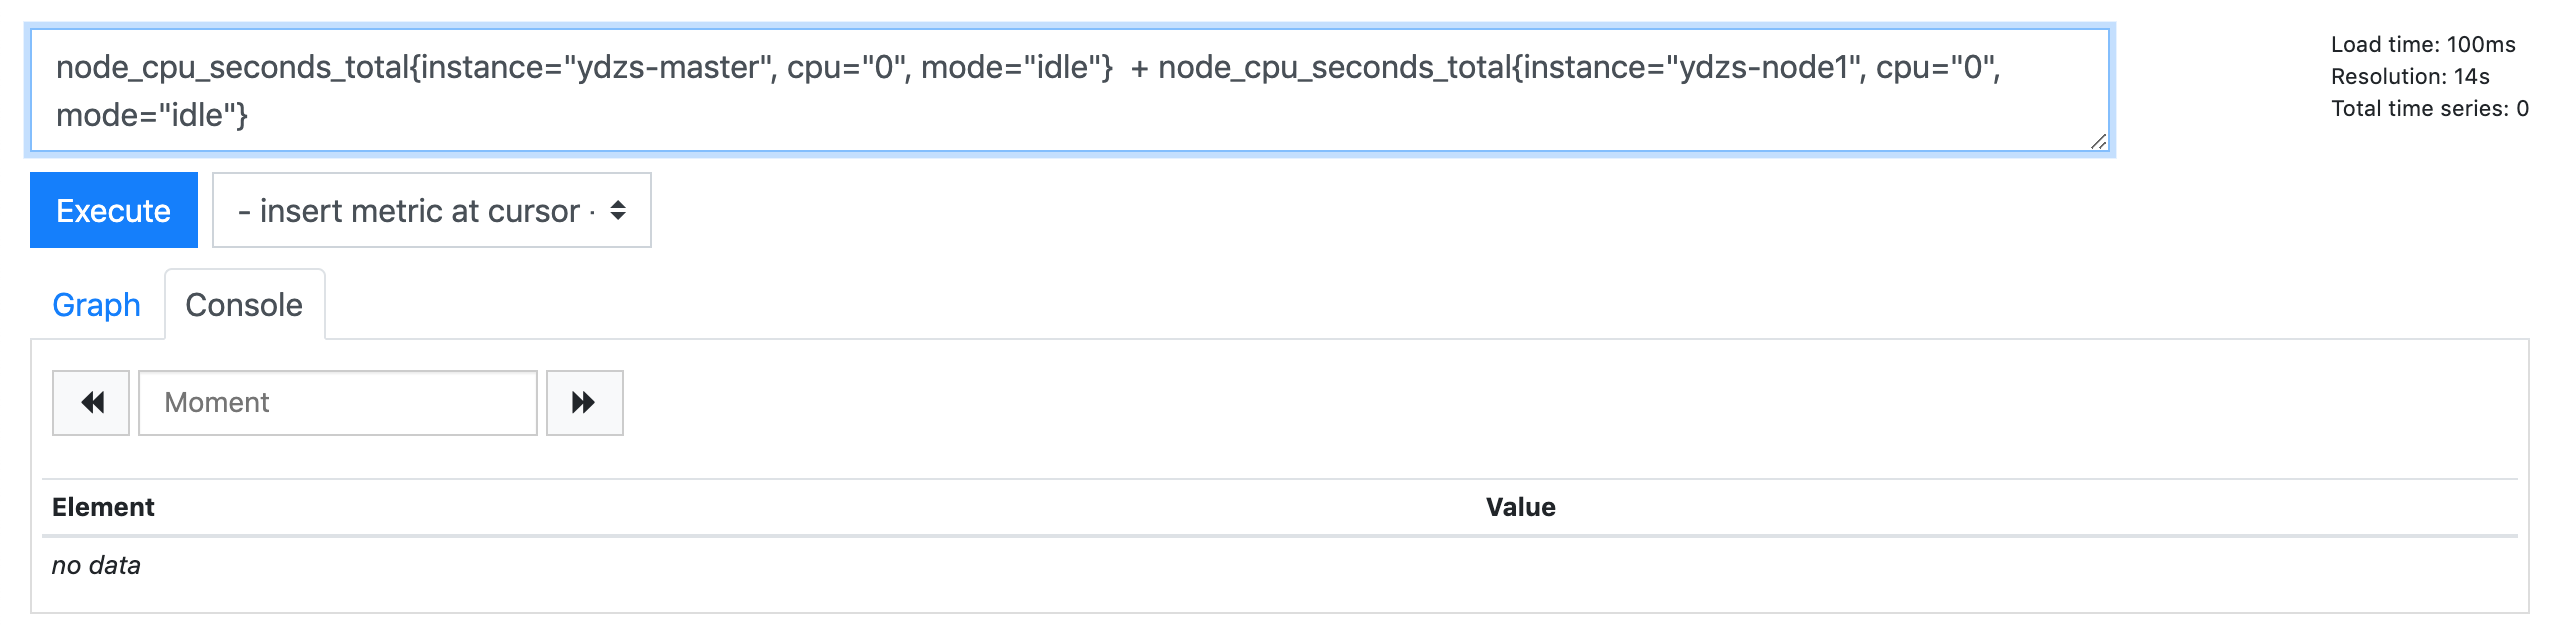Click inside the PromQL expression text area
Screen dimensions: 2556x626
point(1070,91)
